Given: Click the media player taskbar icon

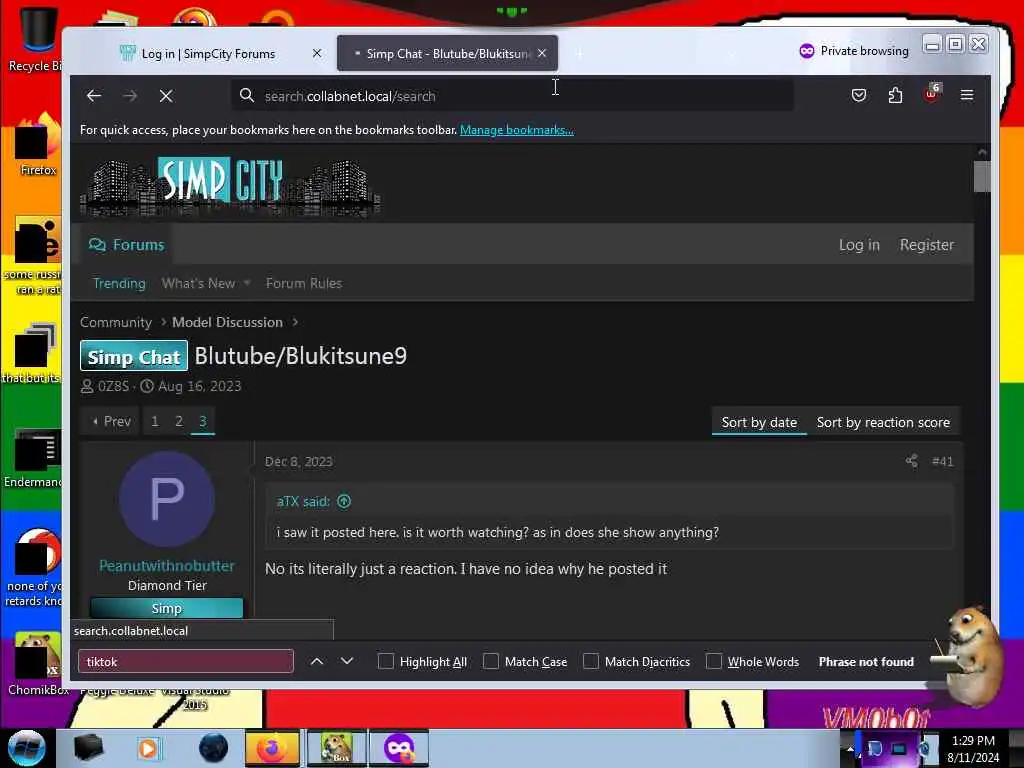Looking at the screenshot, I should coord(148,748).
